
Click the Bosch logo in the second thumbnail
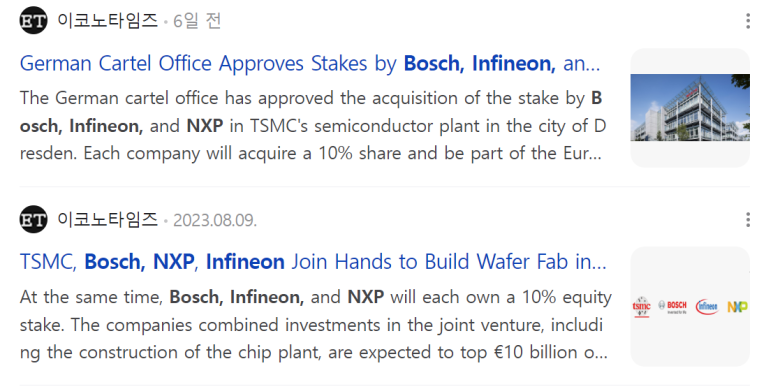pyautogui.click(x=672, y=307)
